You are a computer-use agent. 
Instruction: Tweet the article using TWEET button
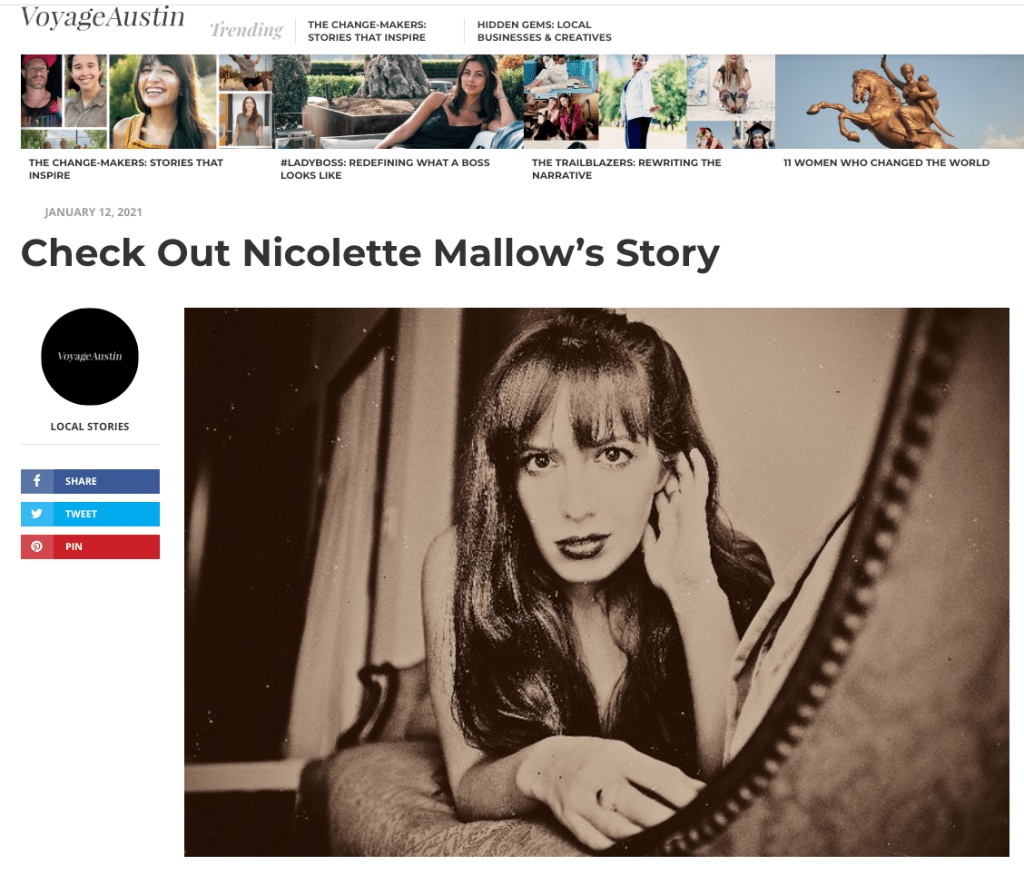tap(90, 514)
